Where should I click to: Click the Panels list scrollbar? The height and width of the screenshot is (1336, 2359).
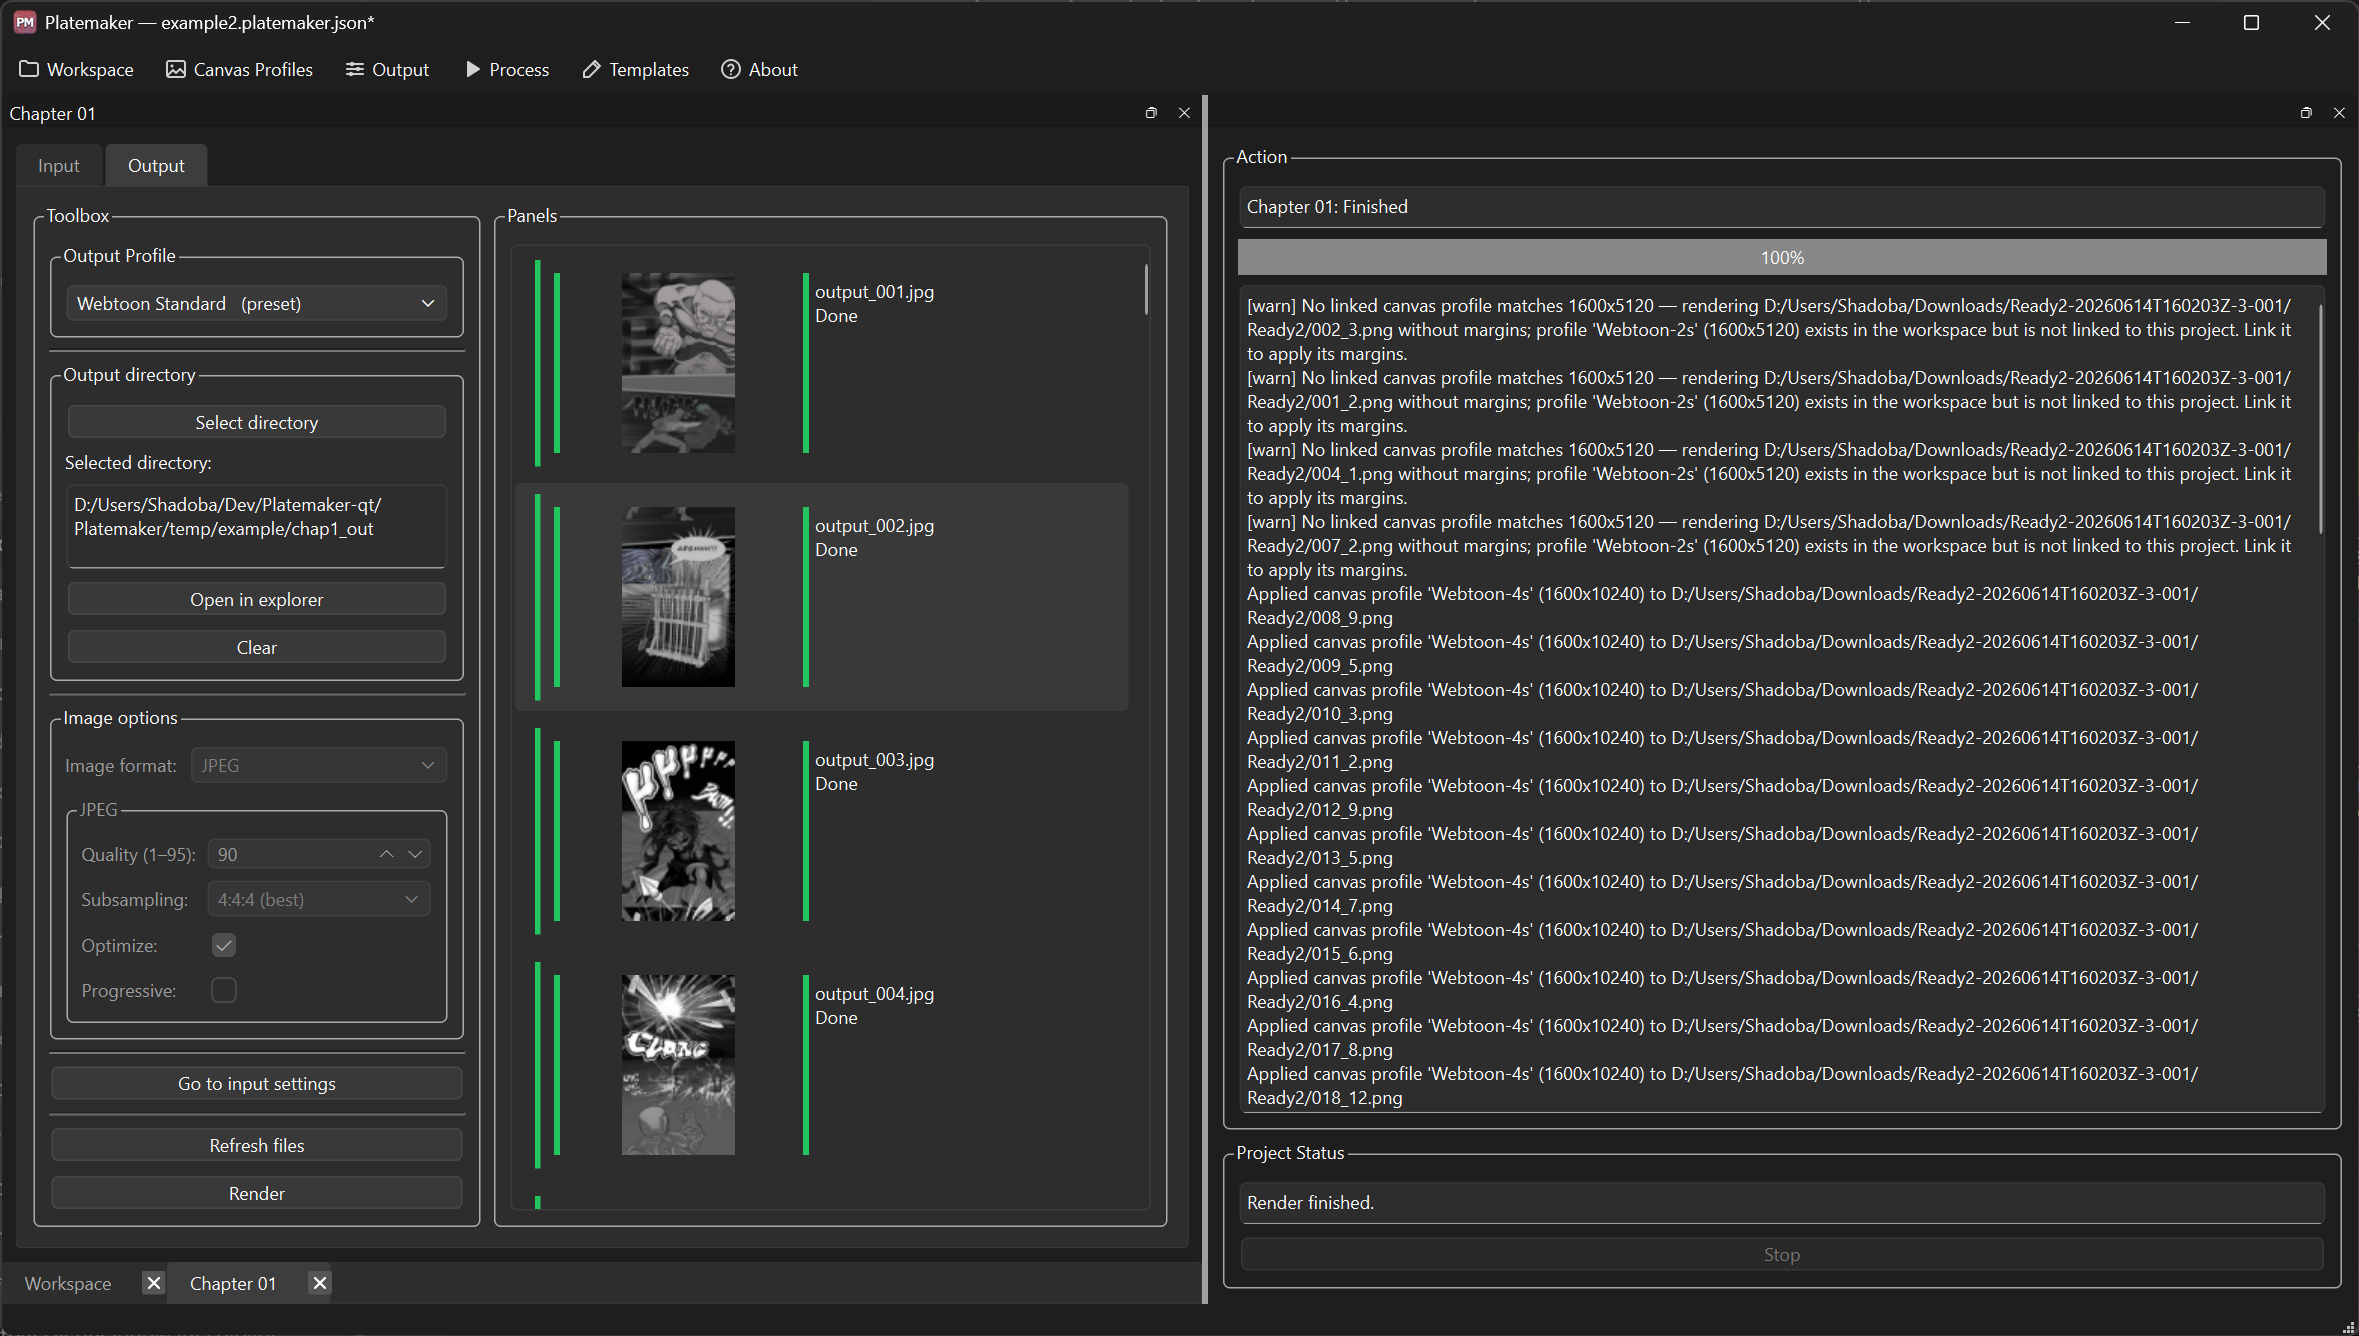1146,290
